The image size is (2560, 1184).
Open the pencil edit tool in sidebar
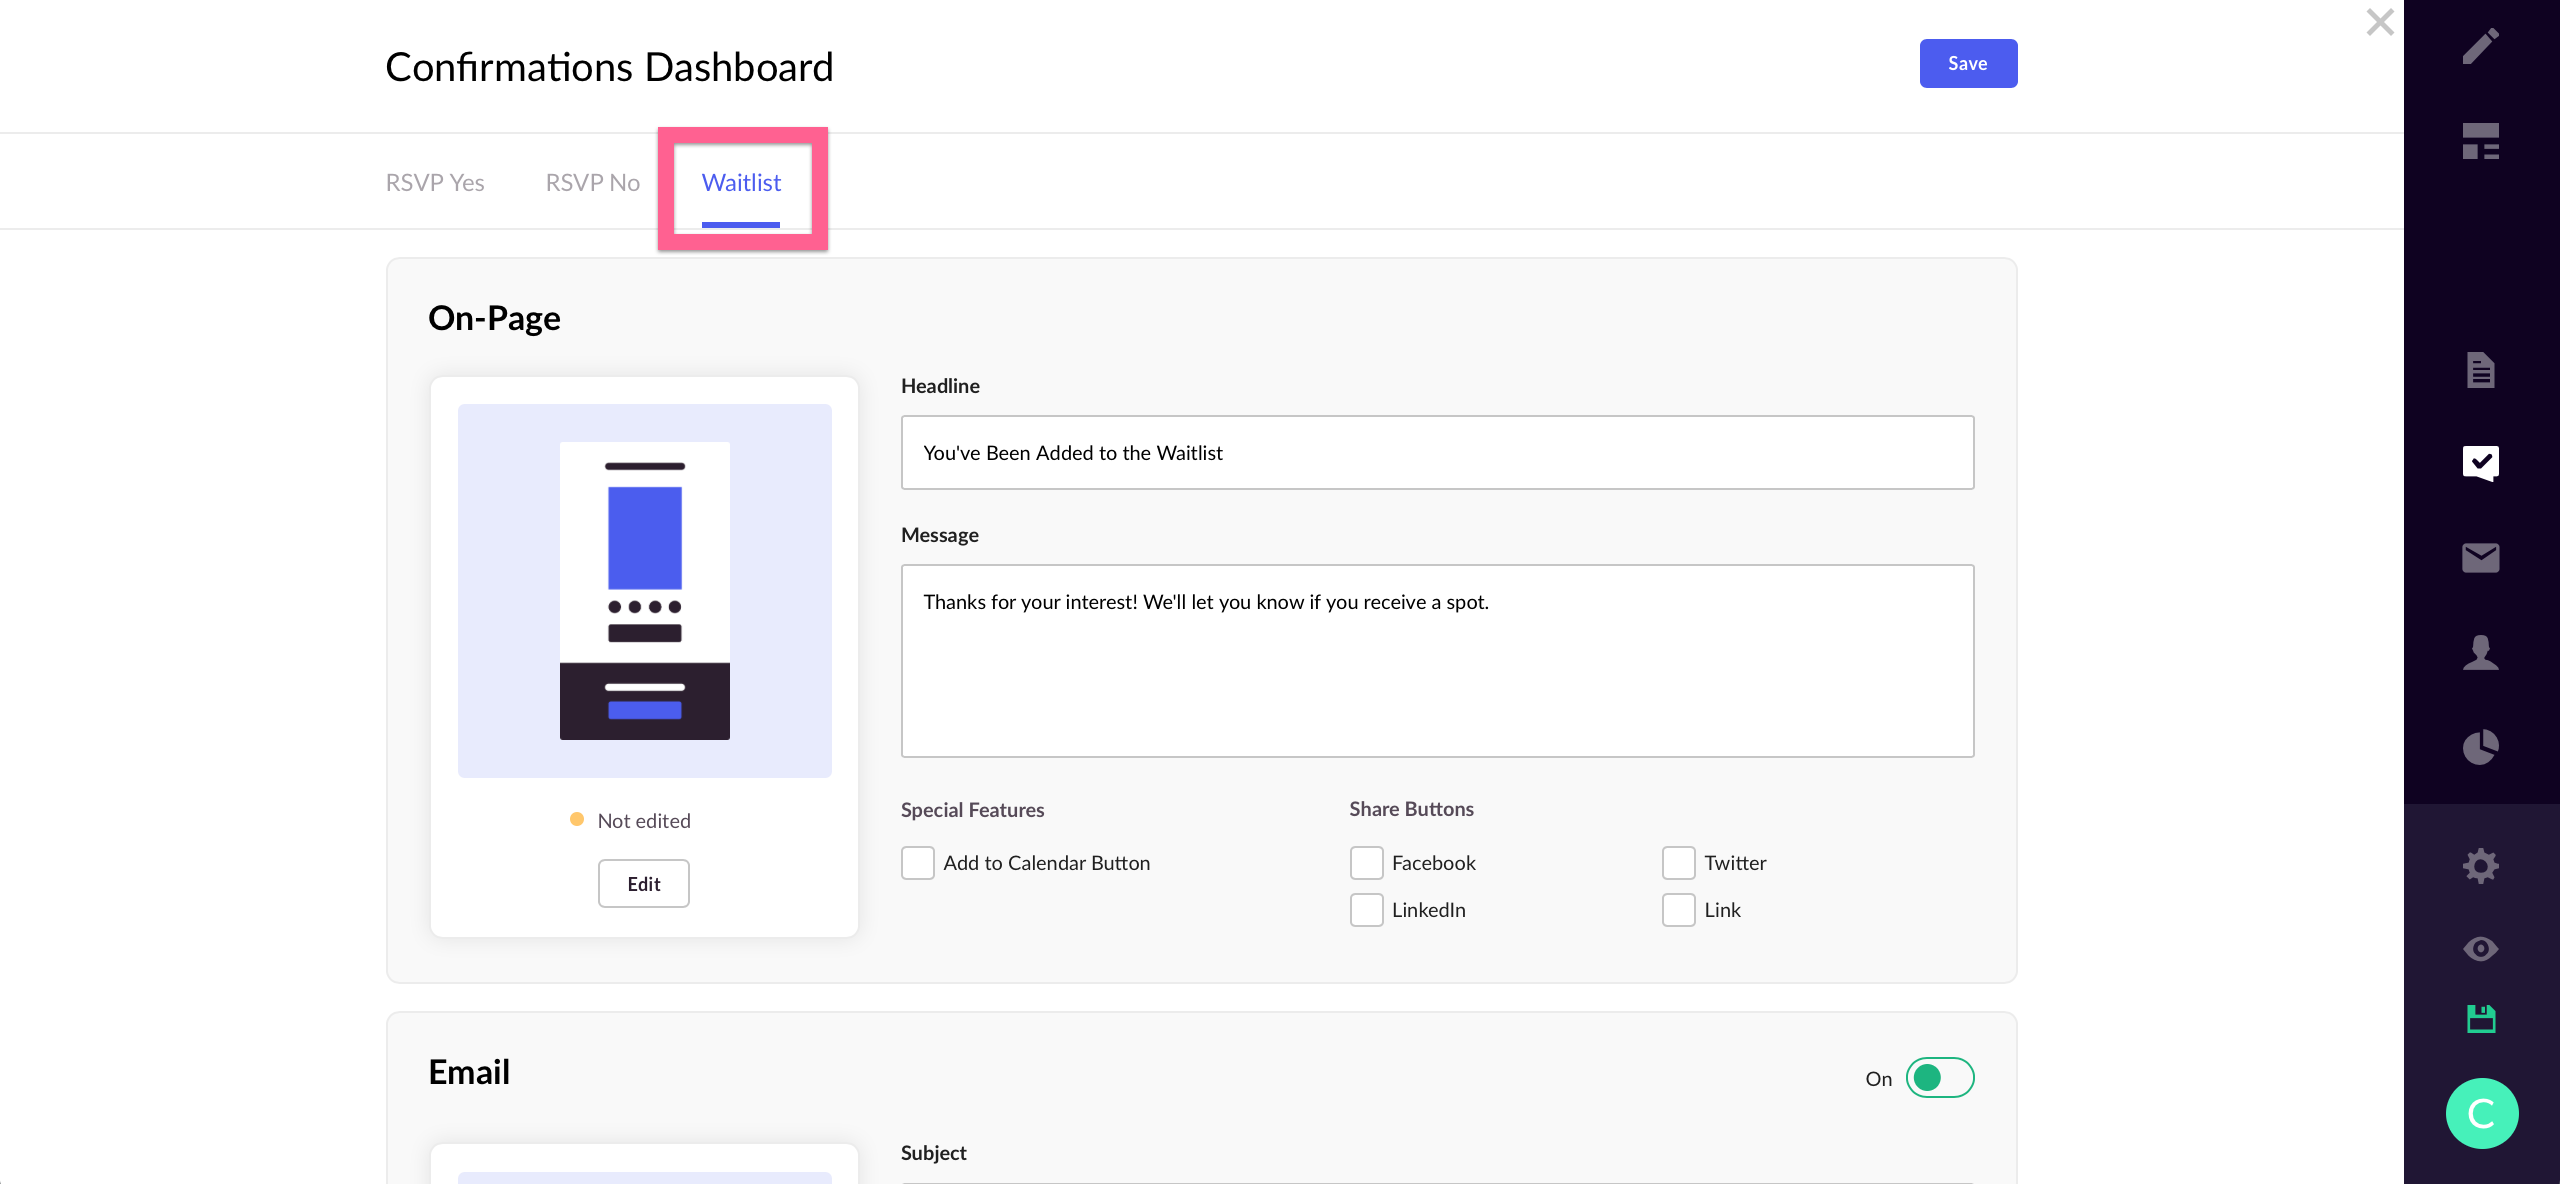click(2480, 46)
